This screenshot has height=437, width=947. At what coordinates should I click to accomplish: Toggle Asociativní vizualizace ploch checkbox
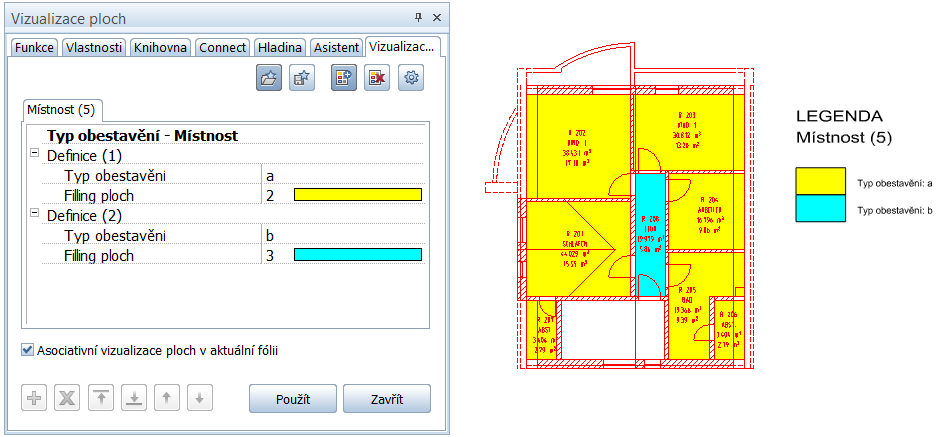[x=27, y=351]
